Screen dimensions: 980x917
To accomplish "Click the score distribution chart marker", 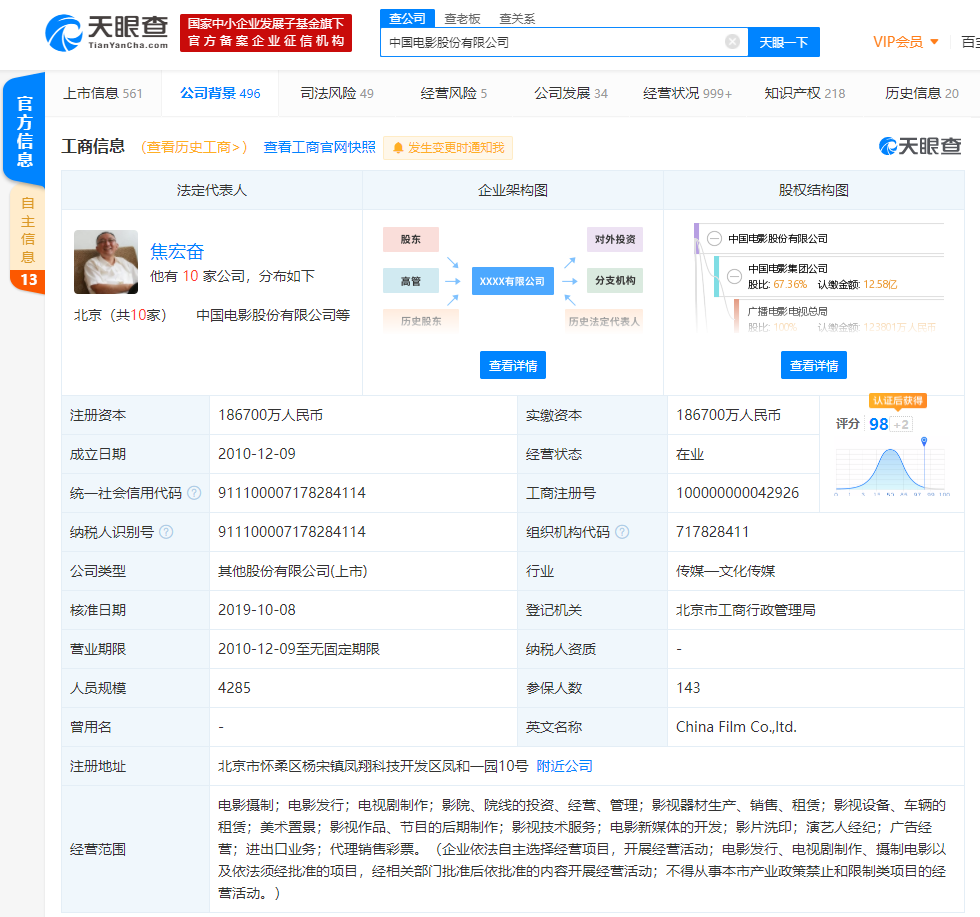I will coord(924,441).
